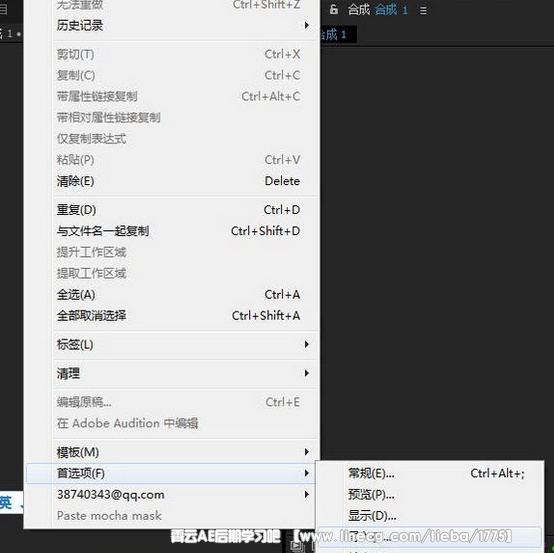Select 粘贴(P) menu entry
The width and height of the screenshot is (554, 553).
(172, 160)
